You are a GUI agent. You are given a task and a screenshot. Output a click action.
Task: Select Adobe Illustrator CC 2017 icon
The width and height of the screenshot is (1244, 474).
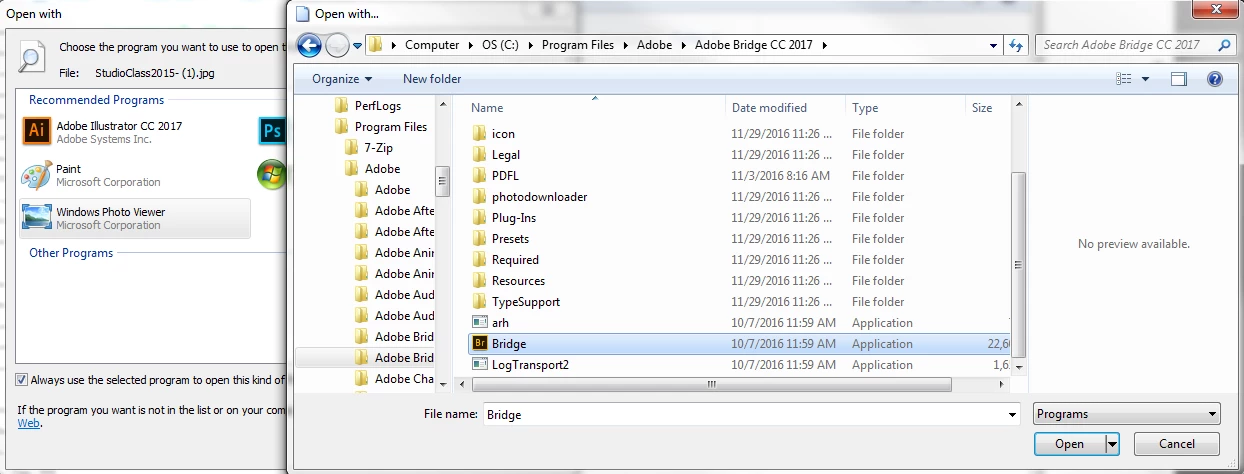coord(37,131)
